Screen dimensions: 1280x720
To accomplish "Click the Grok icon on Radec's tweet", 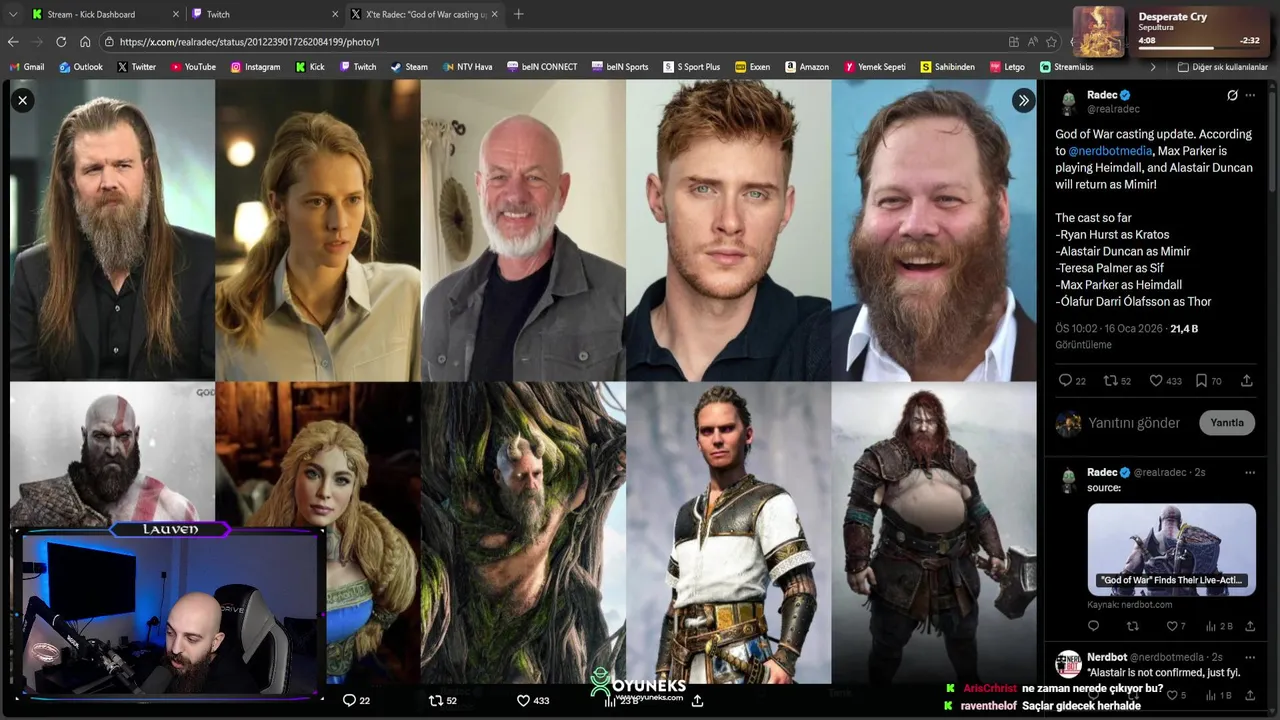I will point(1232,95).
